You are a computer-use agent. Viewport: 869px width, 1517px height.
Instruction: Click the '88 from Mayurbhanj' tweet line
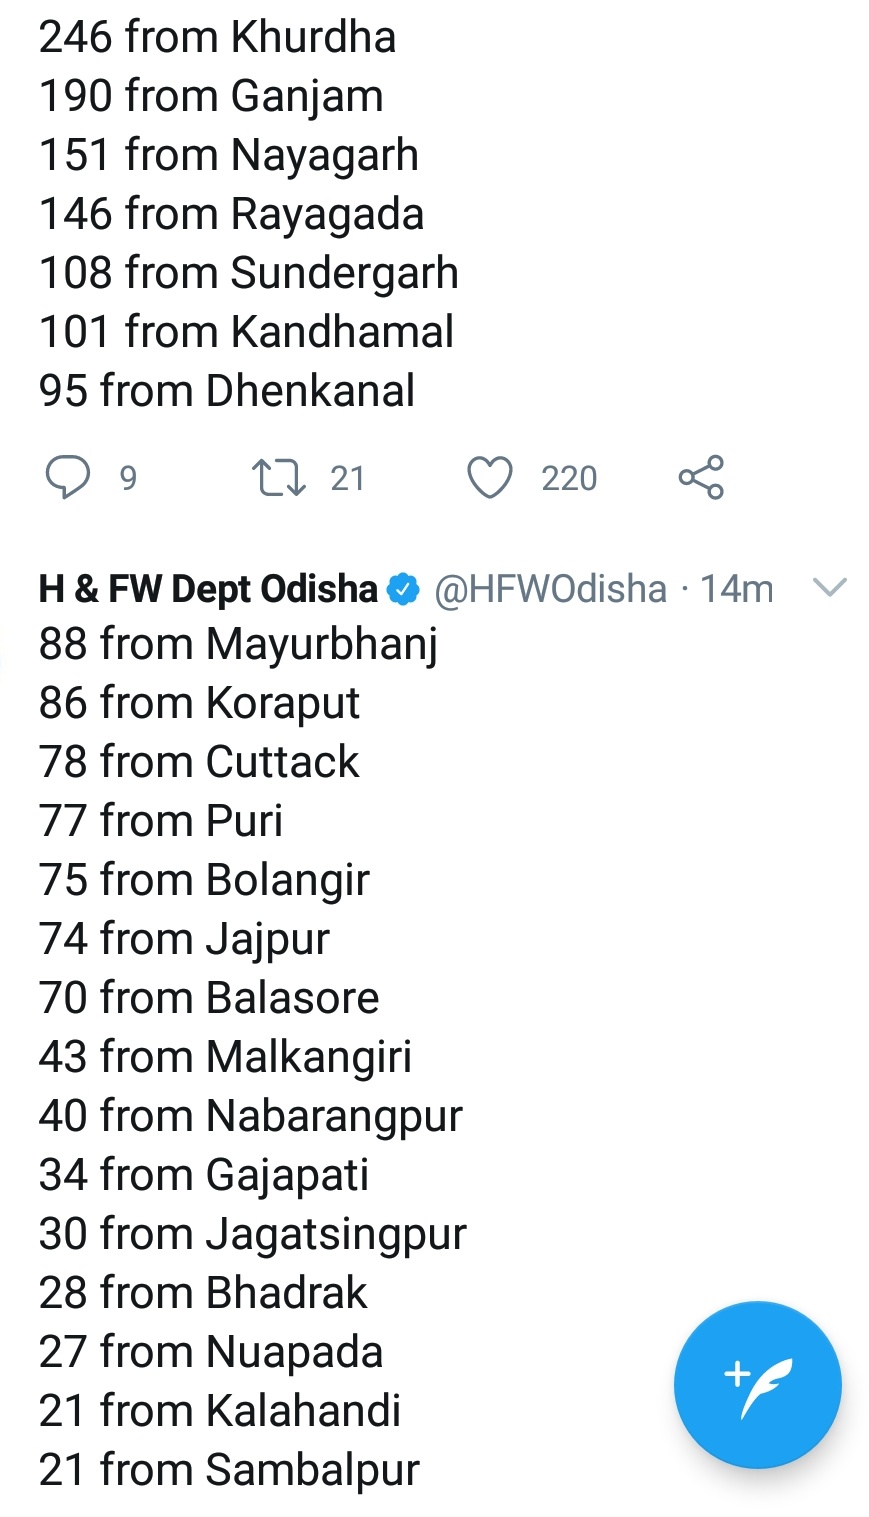point(238,644)
